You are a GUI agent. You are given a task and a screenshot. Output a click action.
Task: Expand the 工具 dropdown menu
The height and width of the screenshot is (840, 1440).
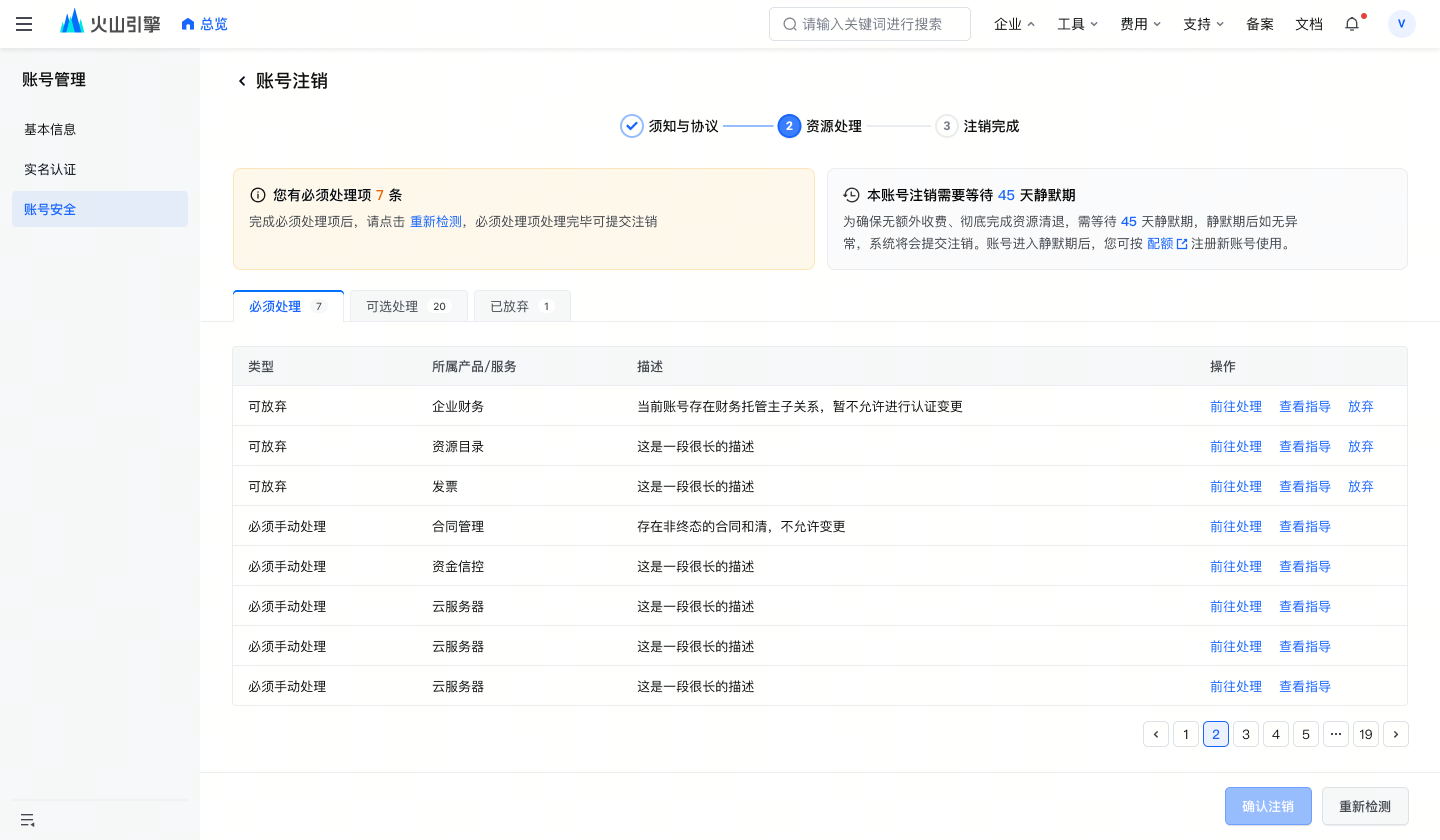(1077, 24)
